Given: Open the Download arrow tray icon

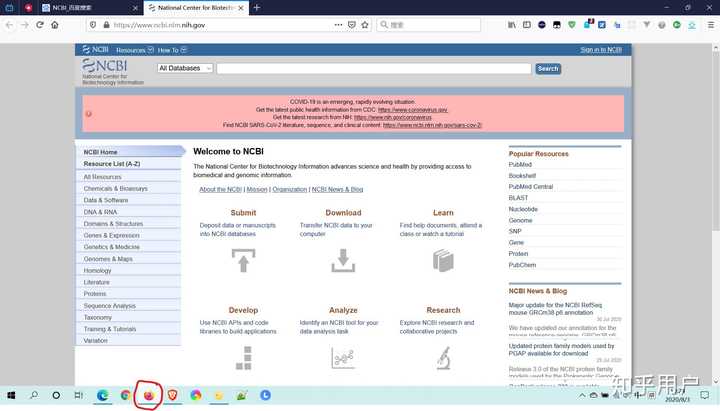Looking at the screenshot, I should pyautogui.click(x=343, y=260).
